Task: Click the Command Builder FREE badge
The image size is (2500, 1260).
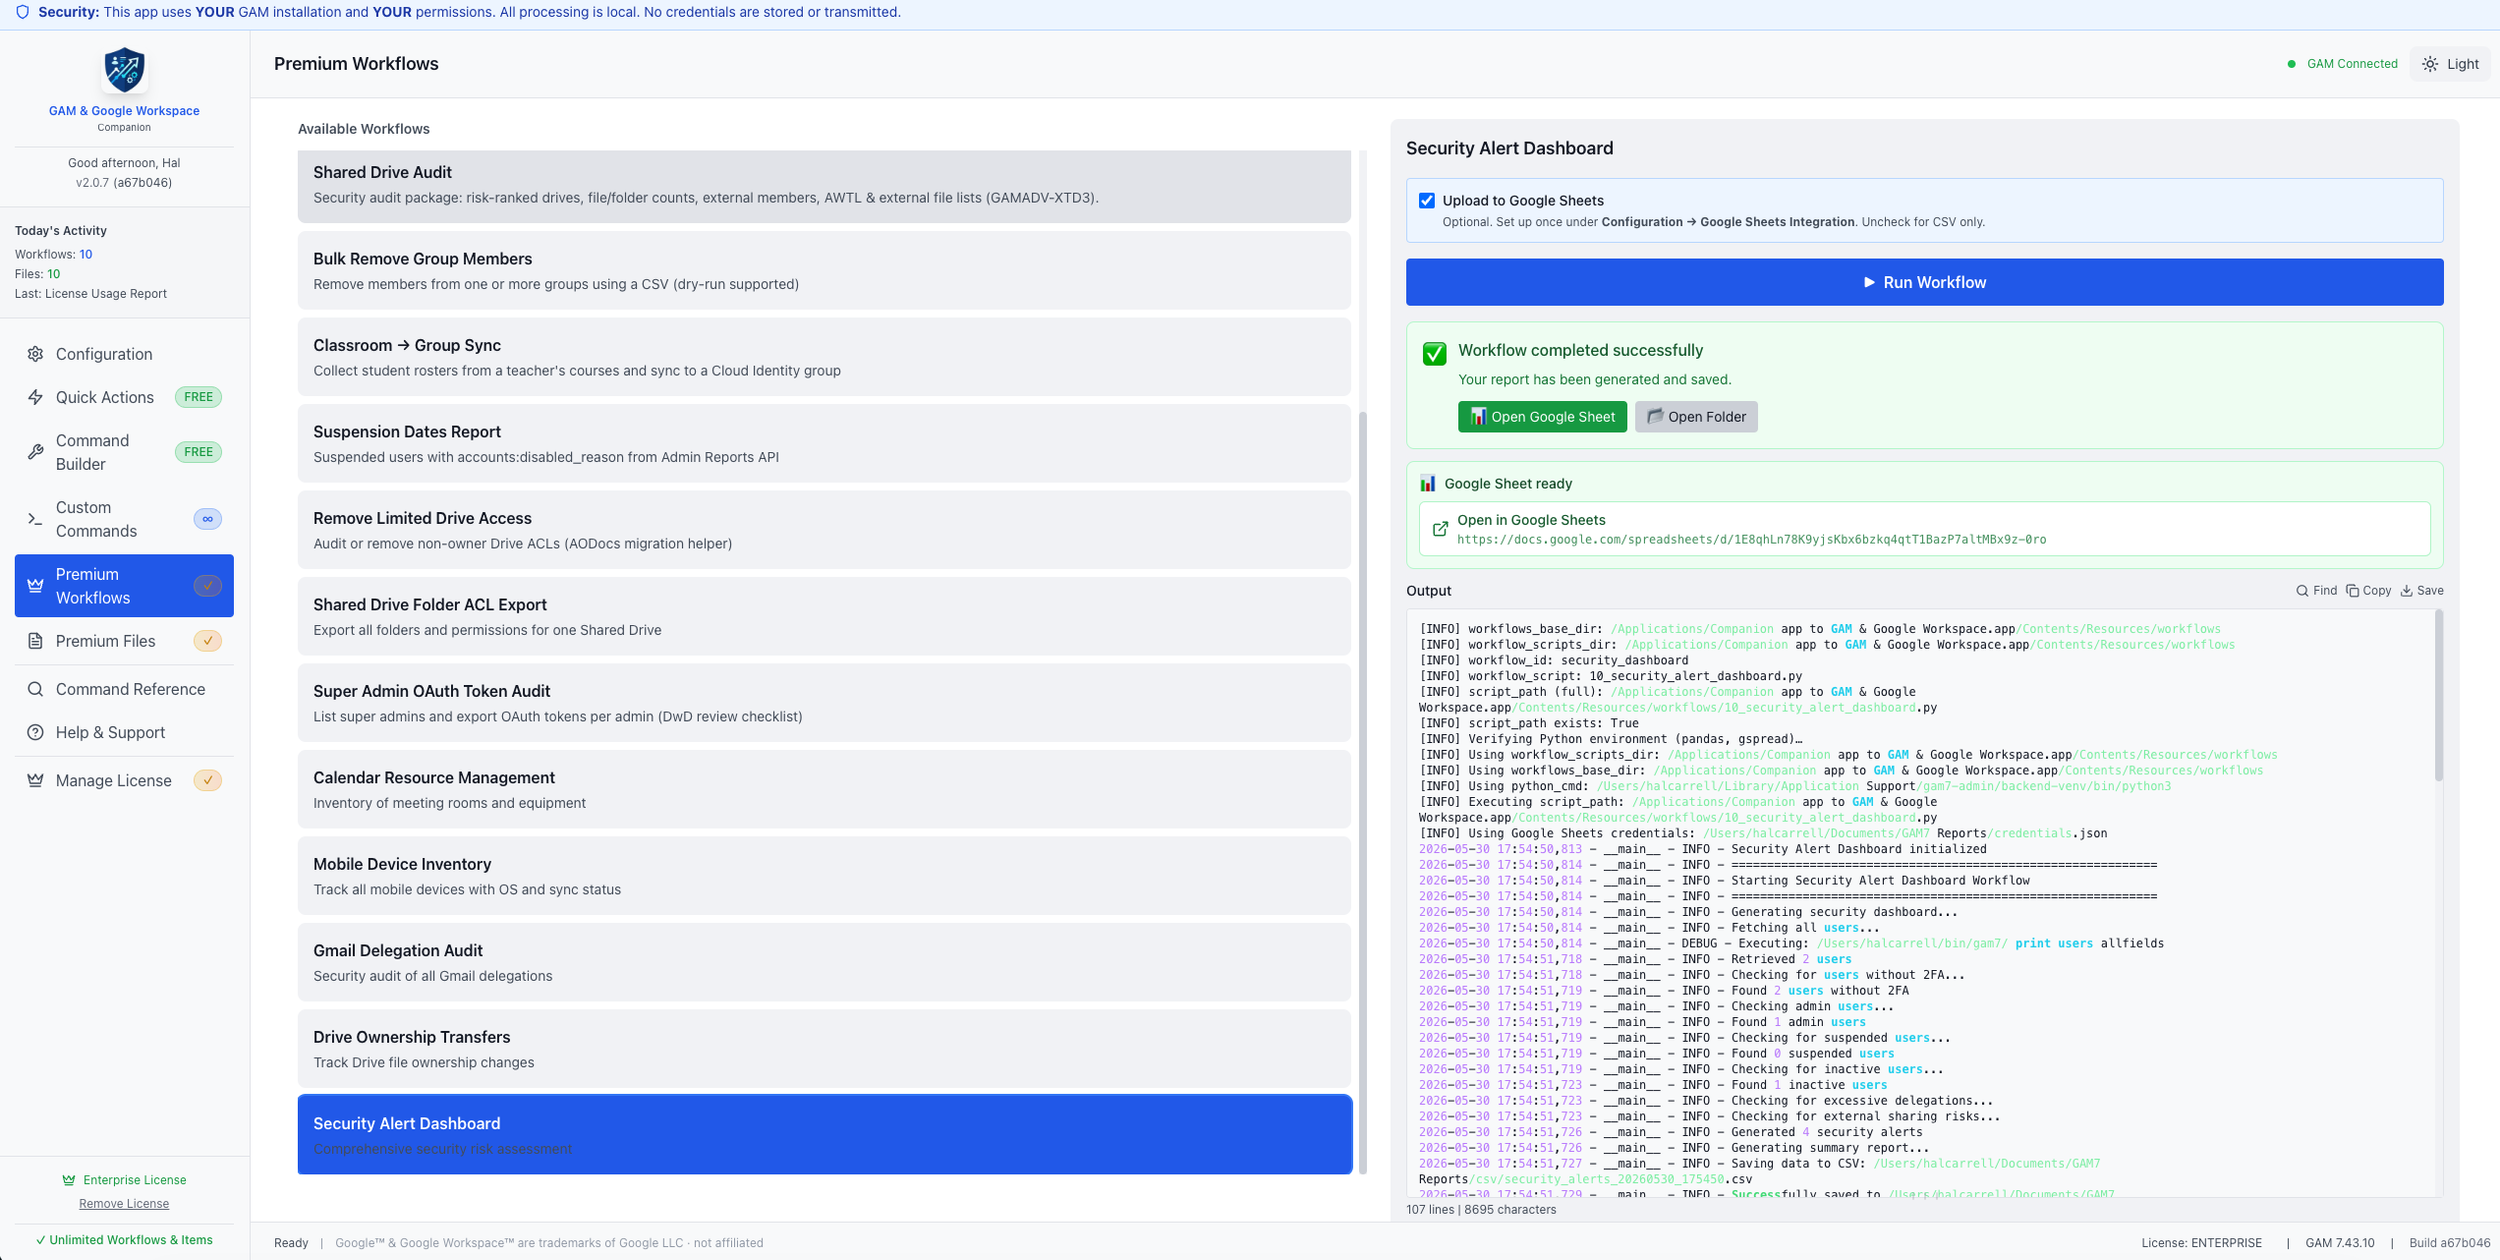Action: click(x=199, y=452)
